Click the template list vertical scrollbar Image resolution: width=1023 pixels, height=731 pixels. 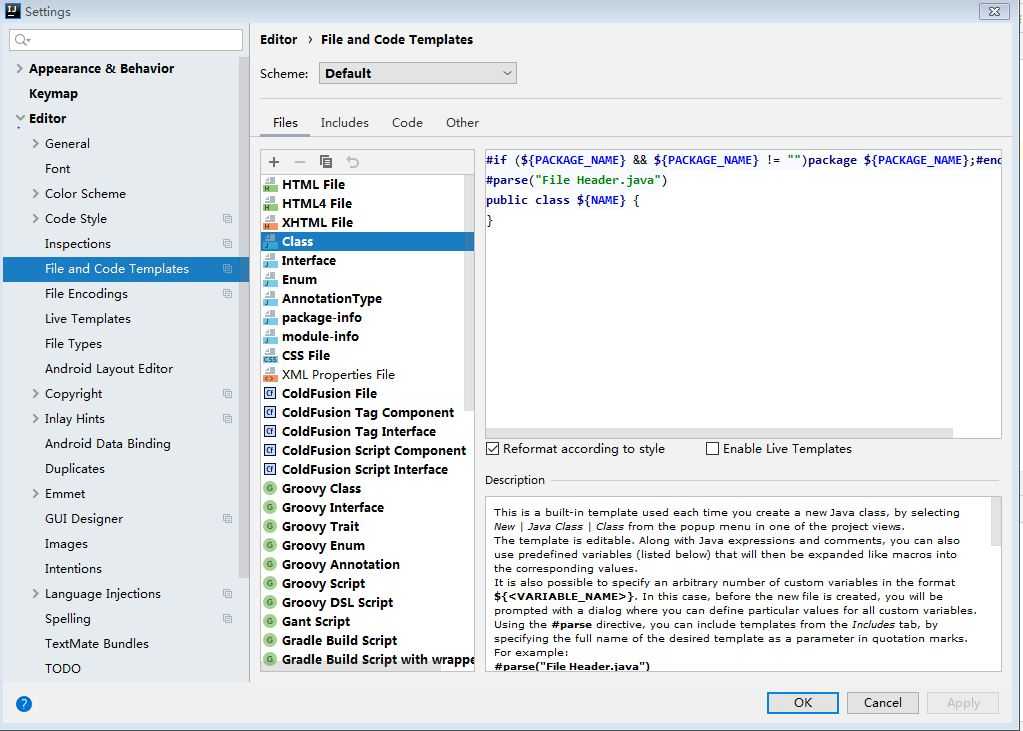468,292
